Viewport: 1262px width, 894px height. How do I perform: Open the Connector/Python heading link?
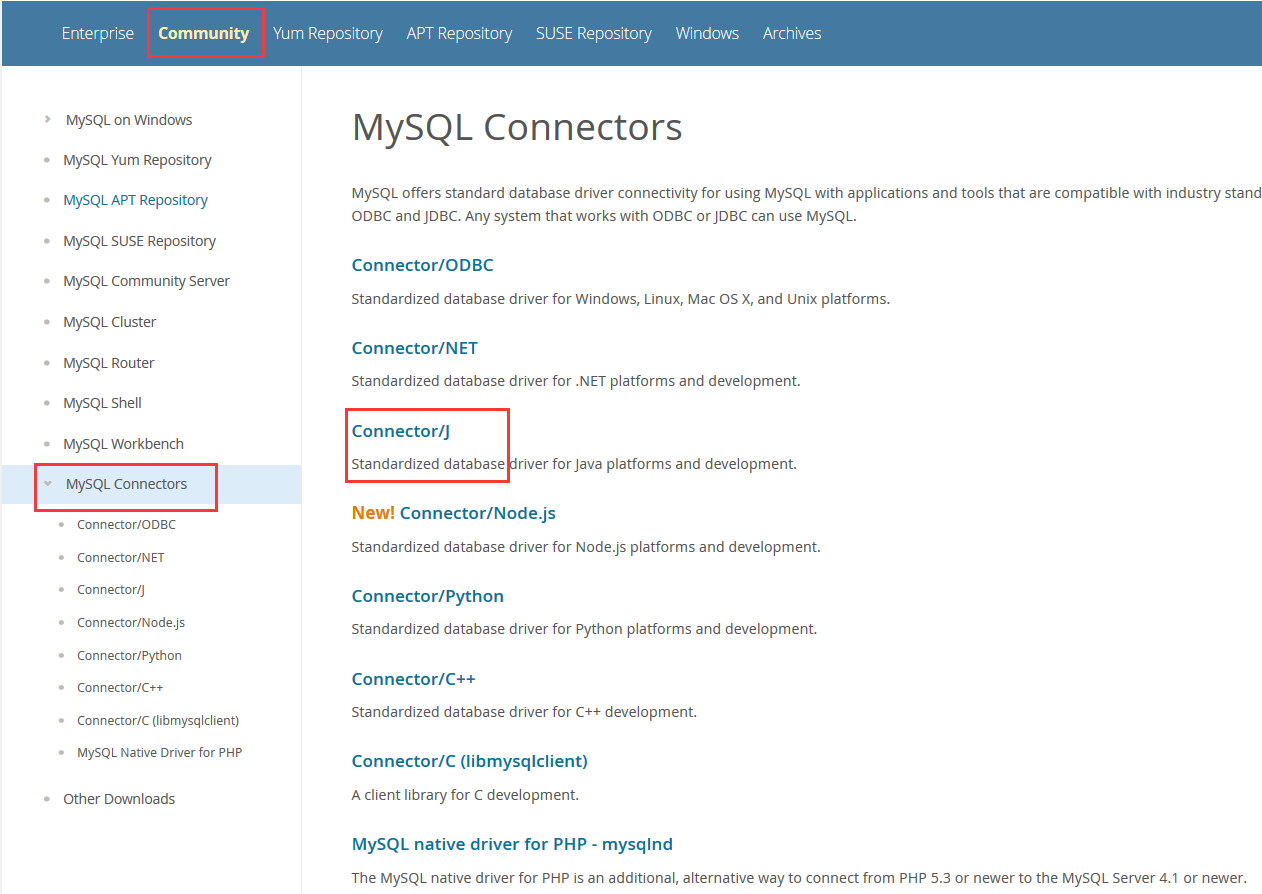[427, 595]
